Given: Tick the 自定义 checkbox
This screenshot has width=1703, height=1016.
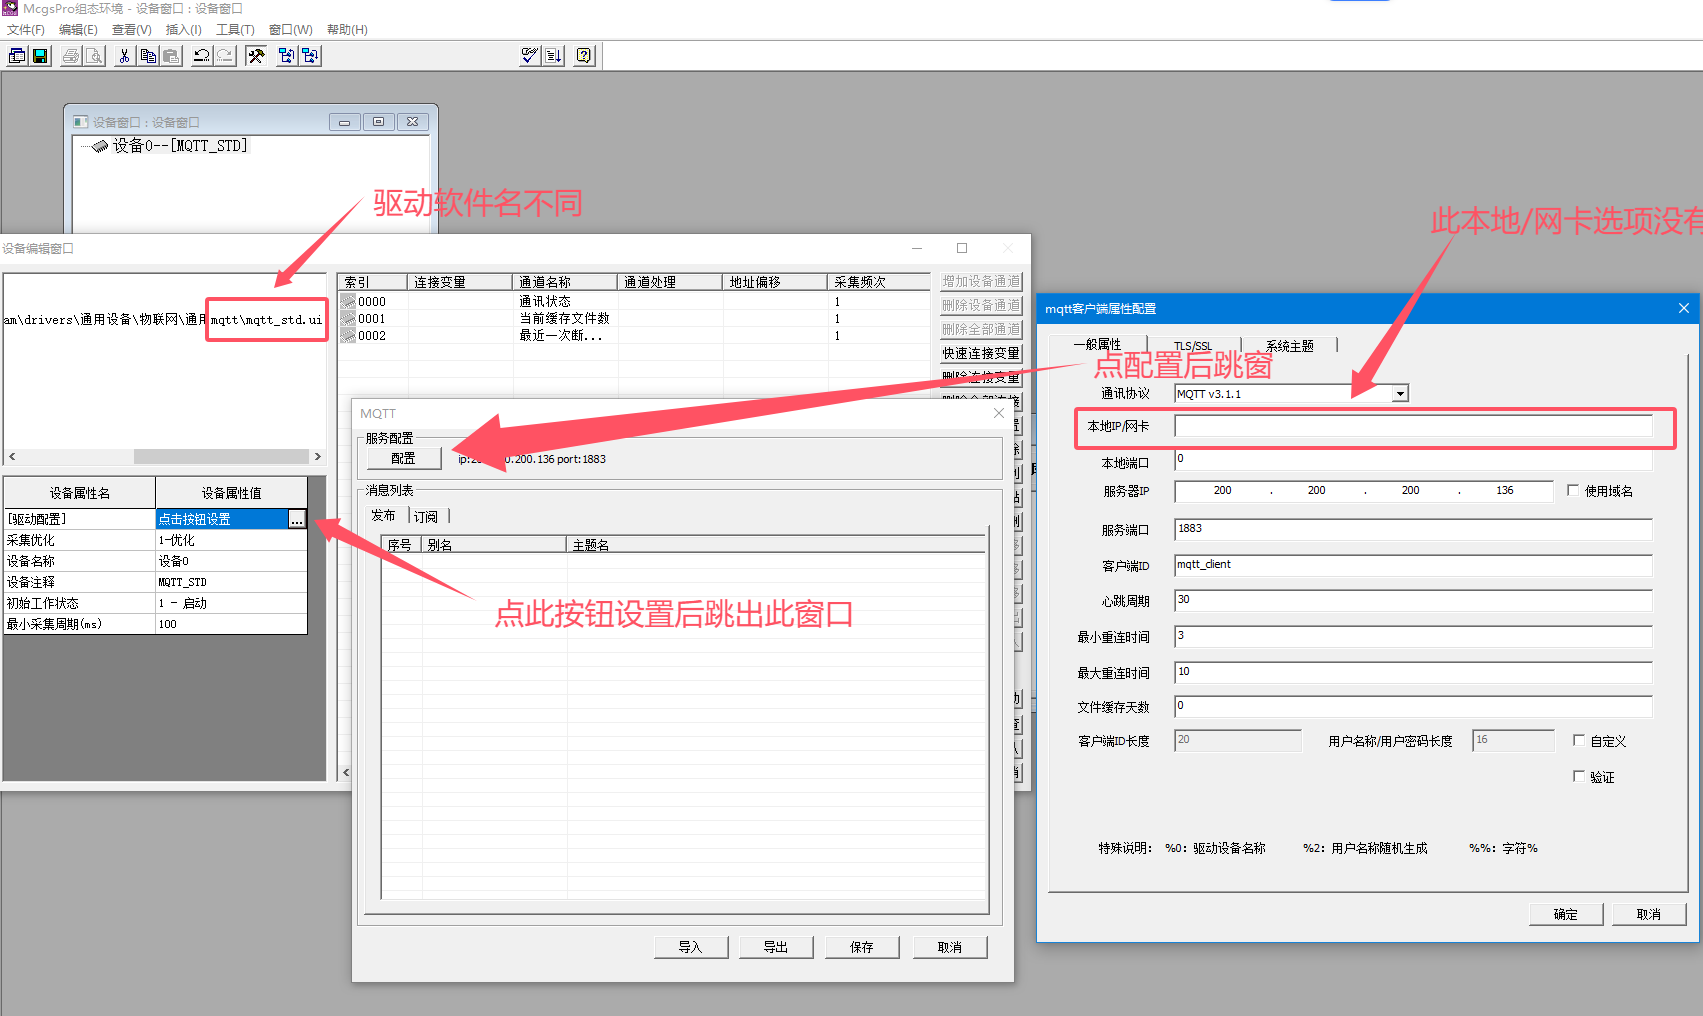Looking at the screenshot, I should [x=1579, y=741].
